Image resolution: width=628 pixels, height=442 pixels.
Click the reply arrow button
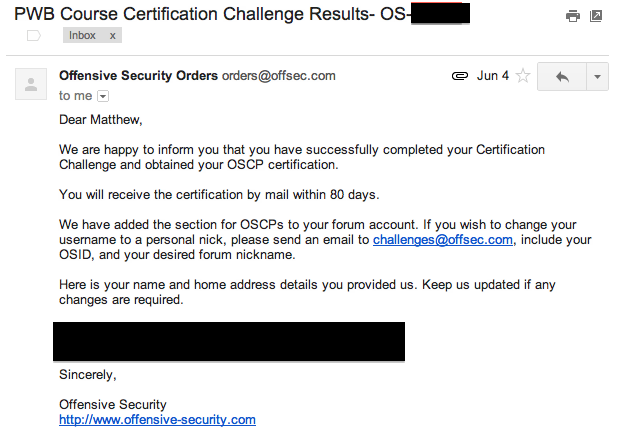[x=562, y=77]
